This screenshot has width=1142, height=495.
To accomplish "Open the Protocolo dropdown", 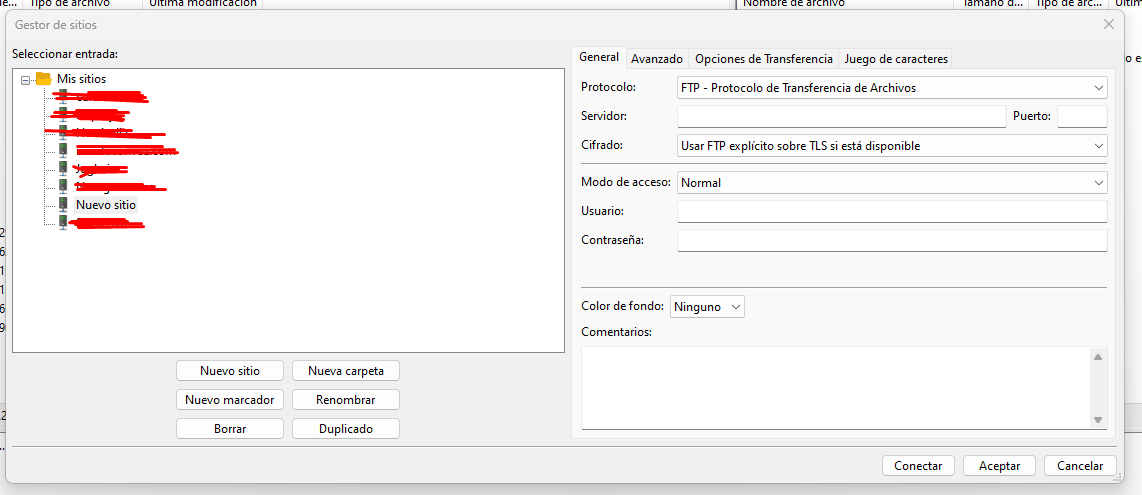I will [x=892, y=88].
